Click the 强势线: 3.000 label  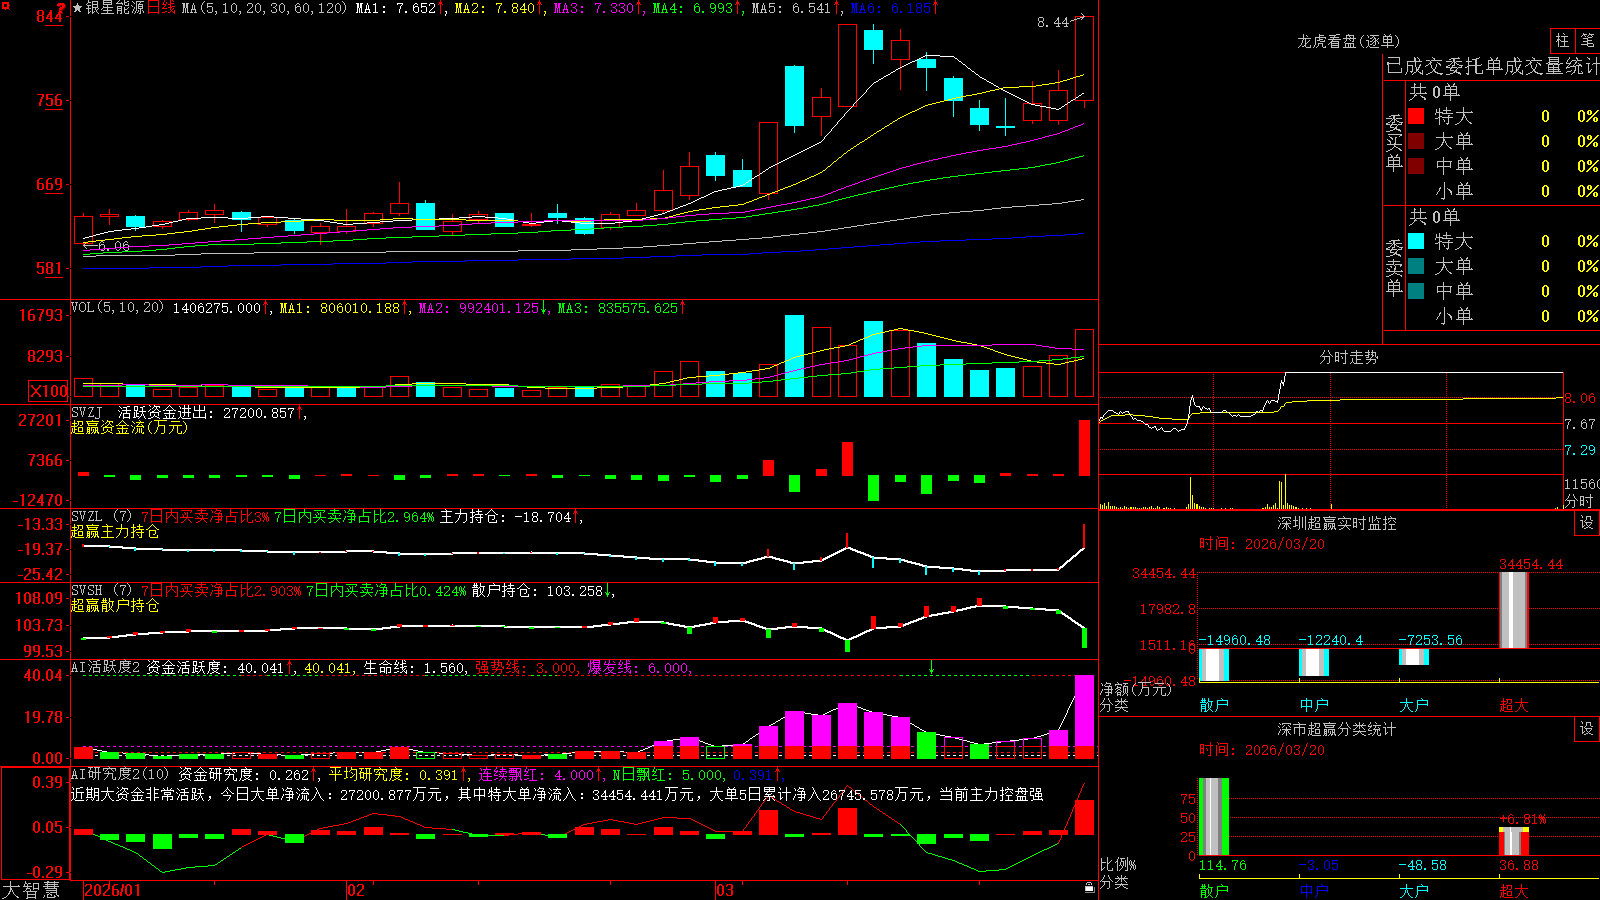[x=526, y=667]
